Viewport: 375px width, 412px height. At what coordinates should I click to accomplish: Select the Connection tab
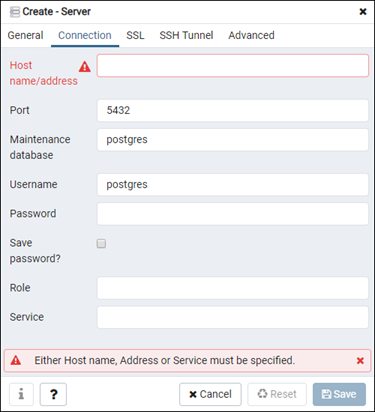click(85, 35)
